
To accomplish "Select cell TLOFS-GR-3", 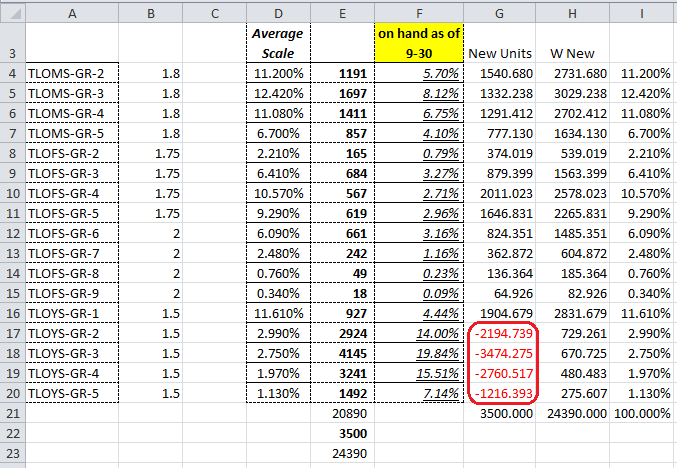I will pos(72,173).
